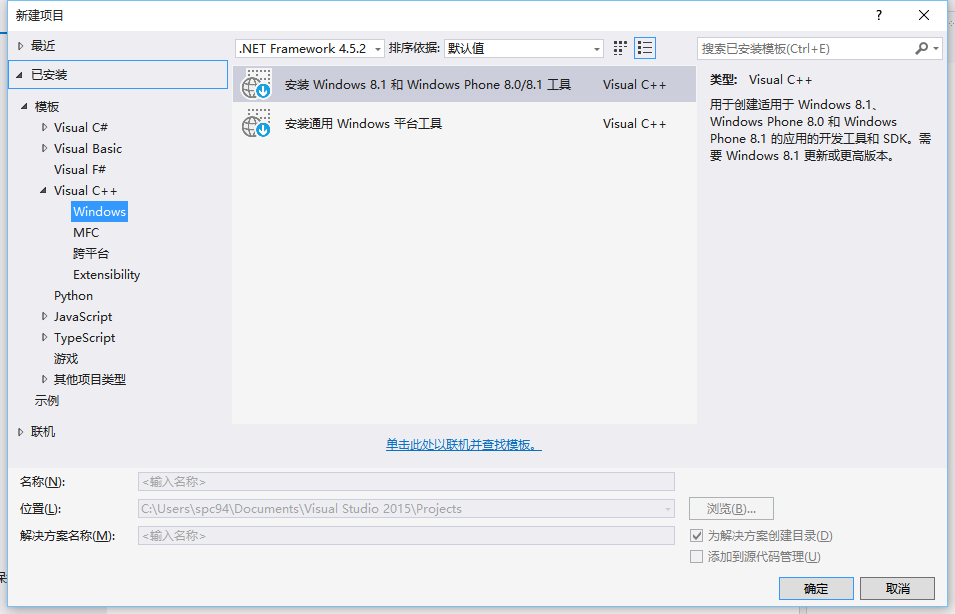Click the Windows 8.1 tools installer icon
The width and height of the screenshot is (955, 614).
(x=256, y=84)
